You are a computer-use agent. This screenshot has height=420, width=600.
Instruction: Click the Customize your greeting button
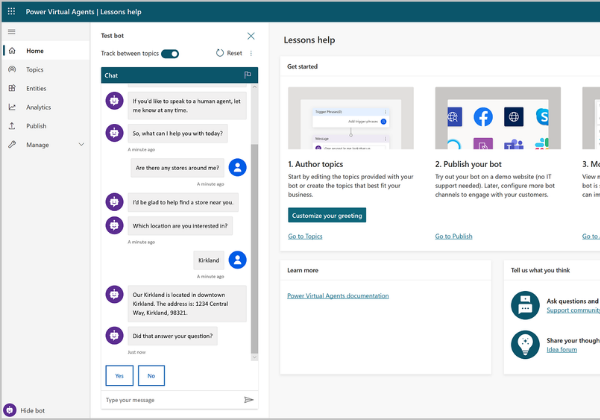(x=327, y=215)
